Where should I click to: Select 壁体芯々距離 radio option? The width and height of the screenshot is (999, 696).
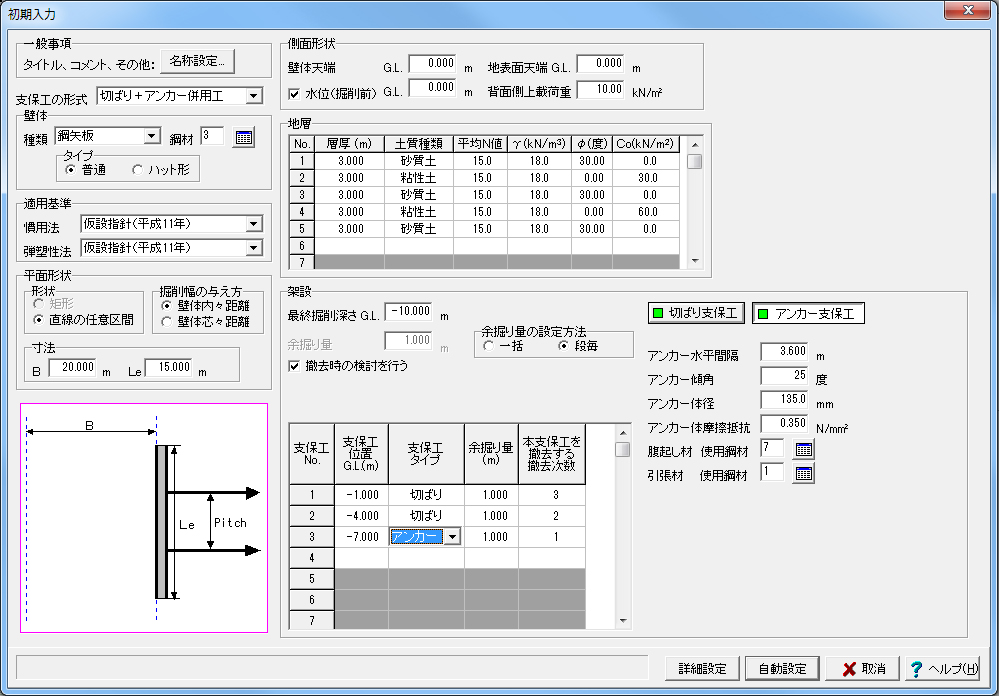[166, 321]
